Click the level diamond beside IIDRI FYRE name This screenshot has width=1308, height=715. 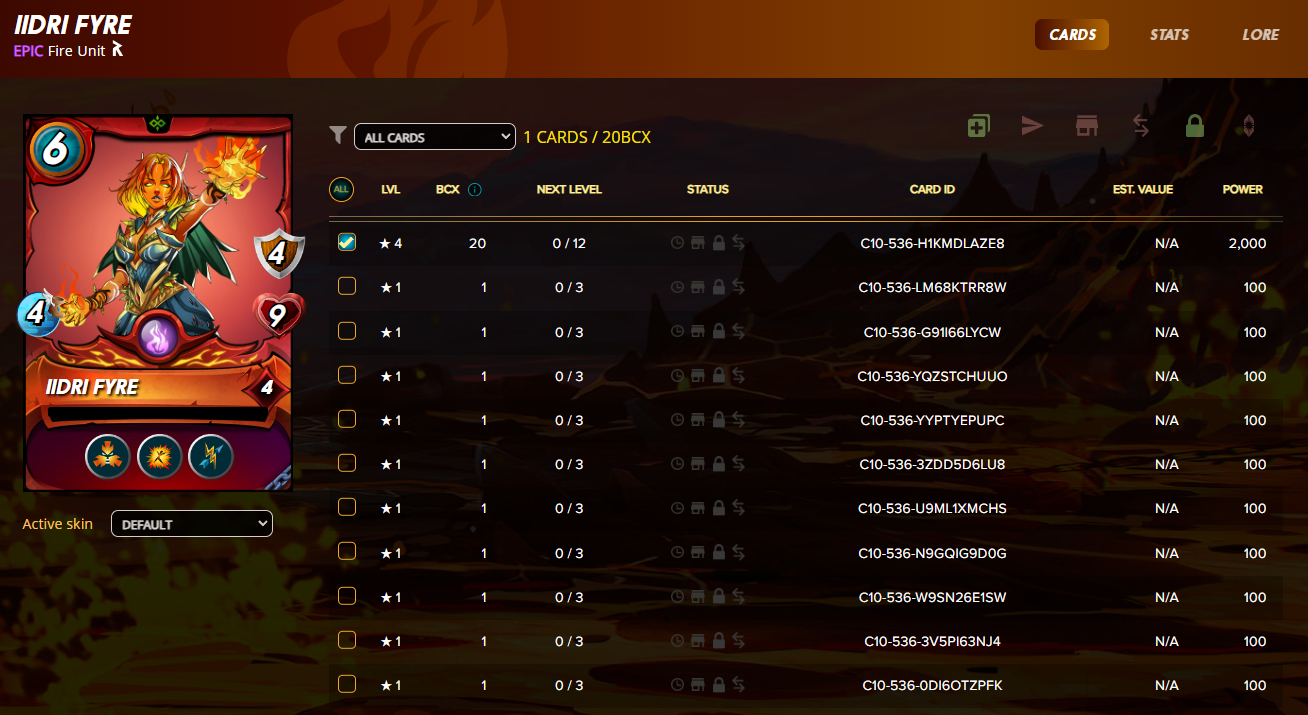coord(267,387)
